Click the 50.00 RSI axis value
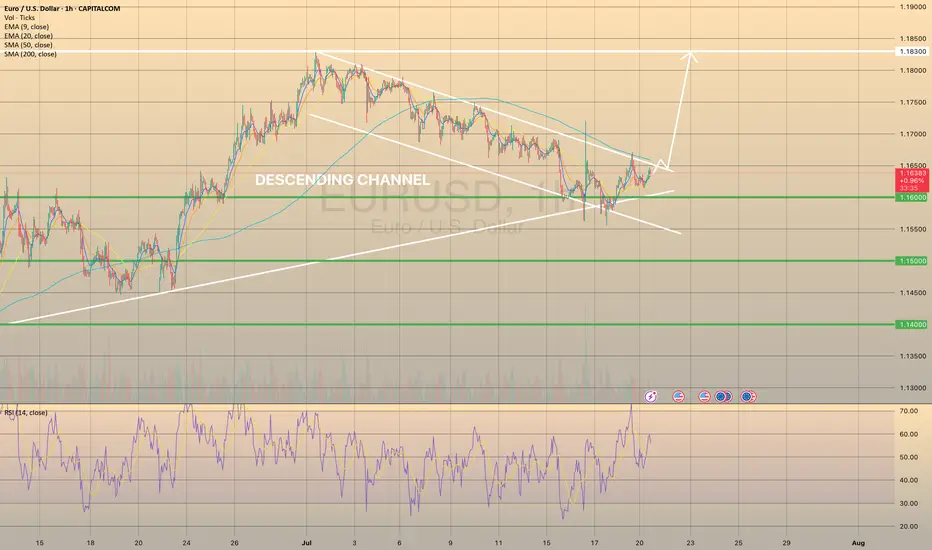Image resolution: width=932 pixels, height=550 pixels. [x=909, y=457]
